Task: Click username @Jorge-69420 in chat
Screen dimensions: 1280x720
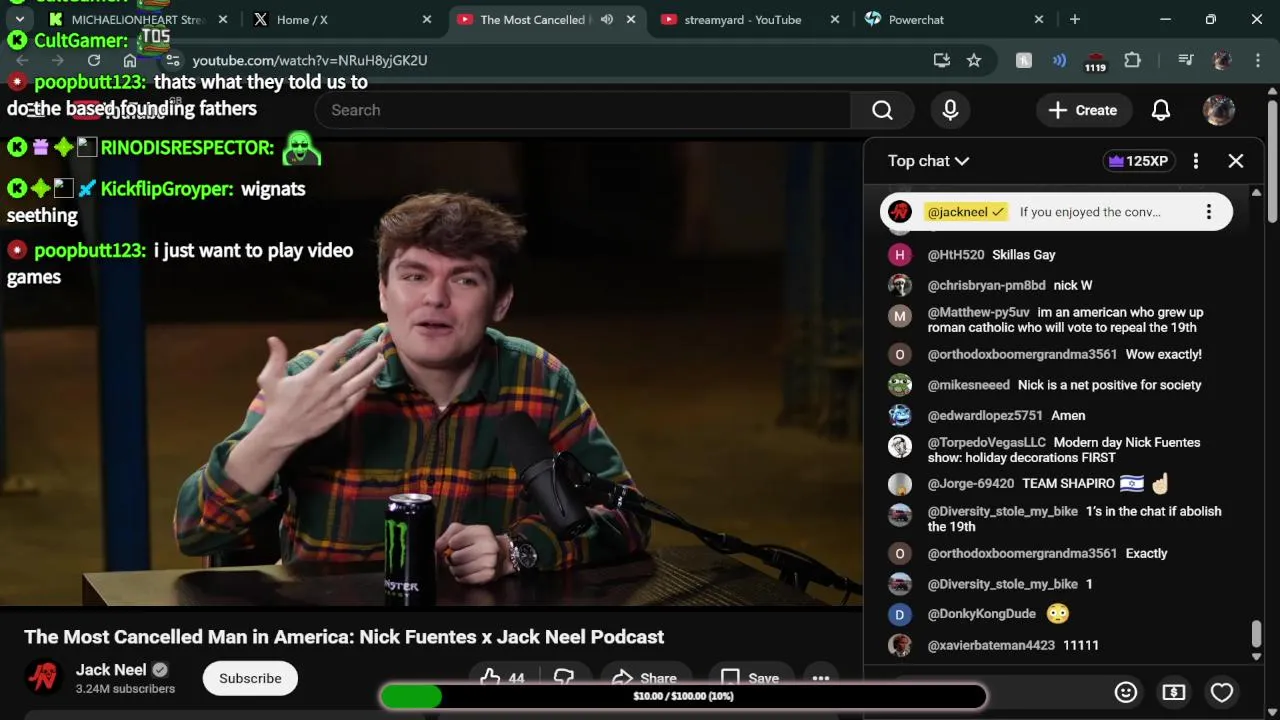Action: coord(970,483)
